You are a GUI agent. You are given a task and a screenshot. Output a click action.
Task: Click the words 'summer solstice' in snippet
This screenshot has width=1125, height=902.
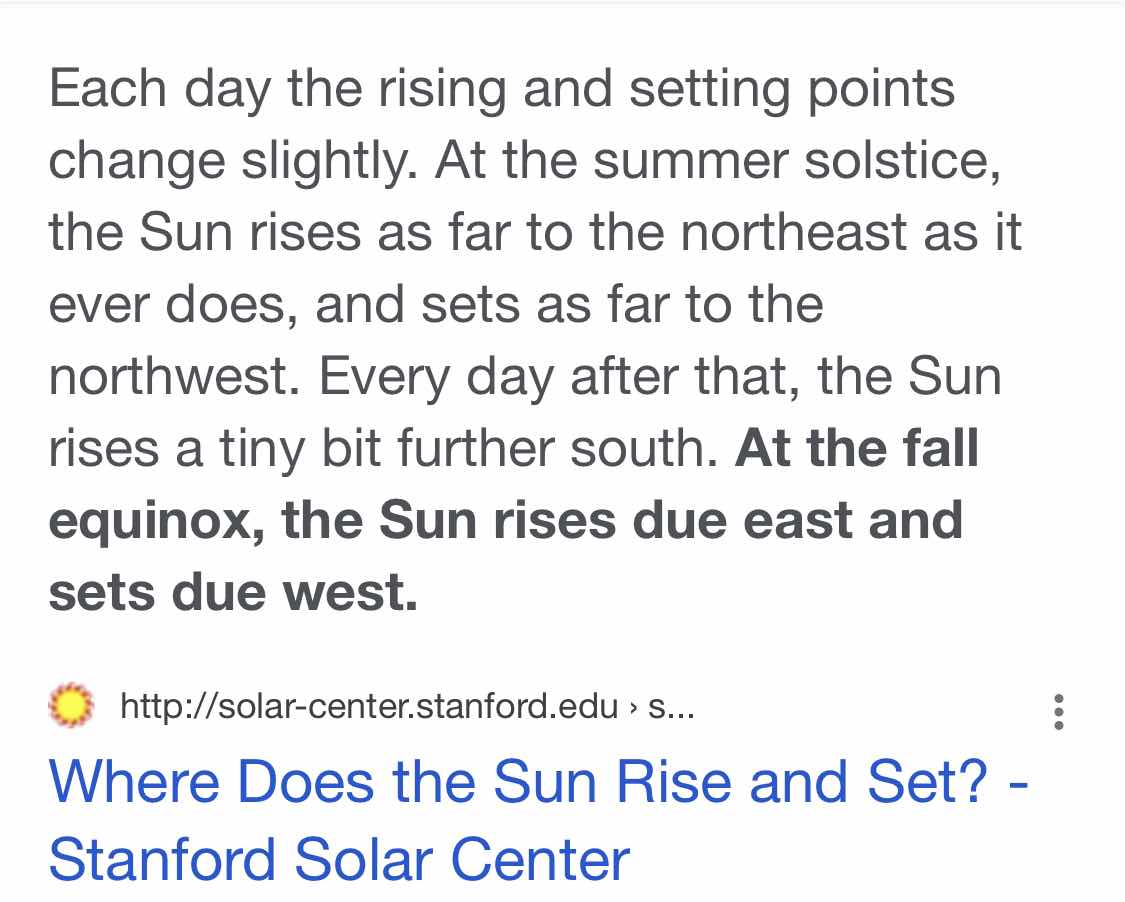(792, 161)
